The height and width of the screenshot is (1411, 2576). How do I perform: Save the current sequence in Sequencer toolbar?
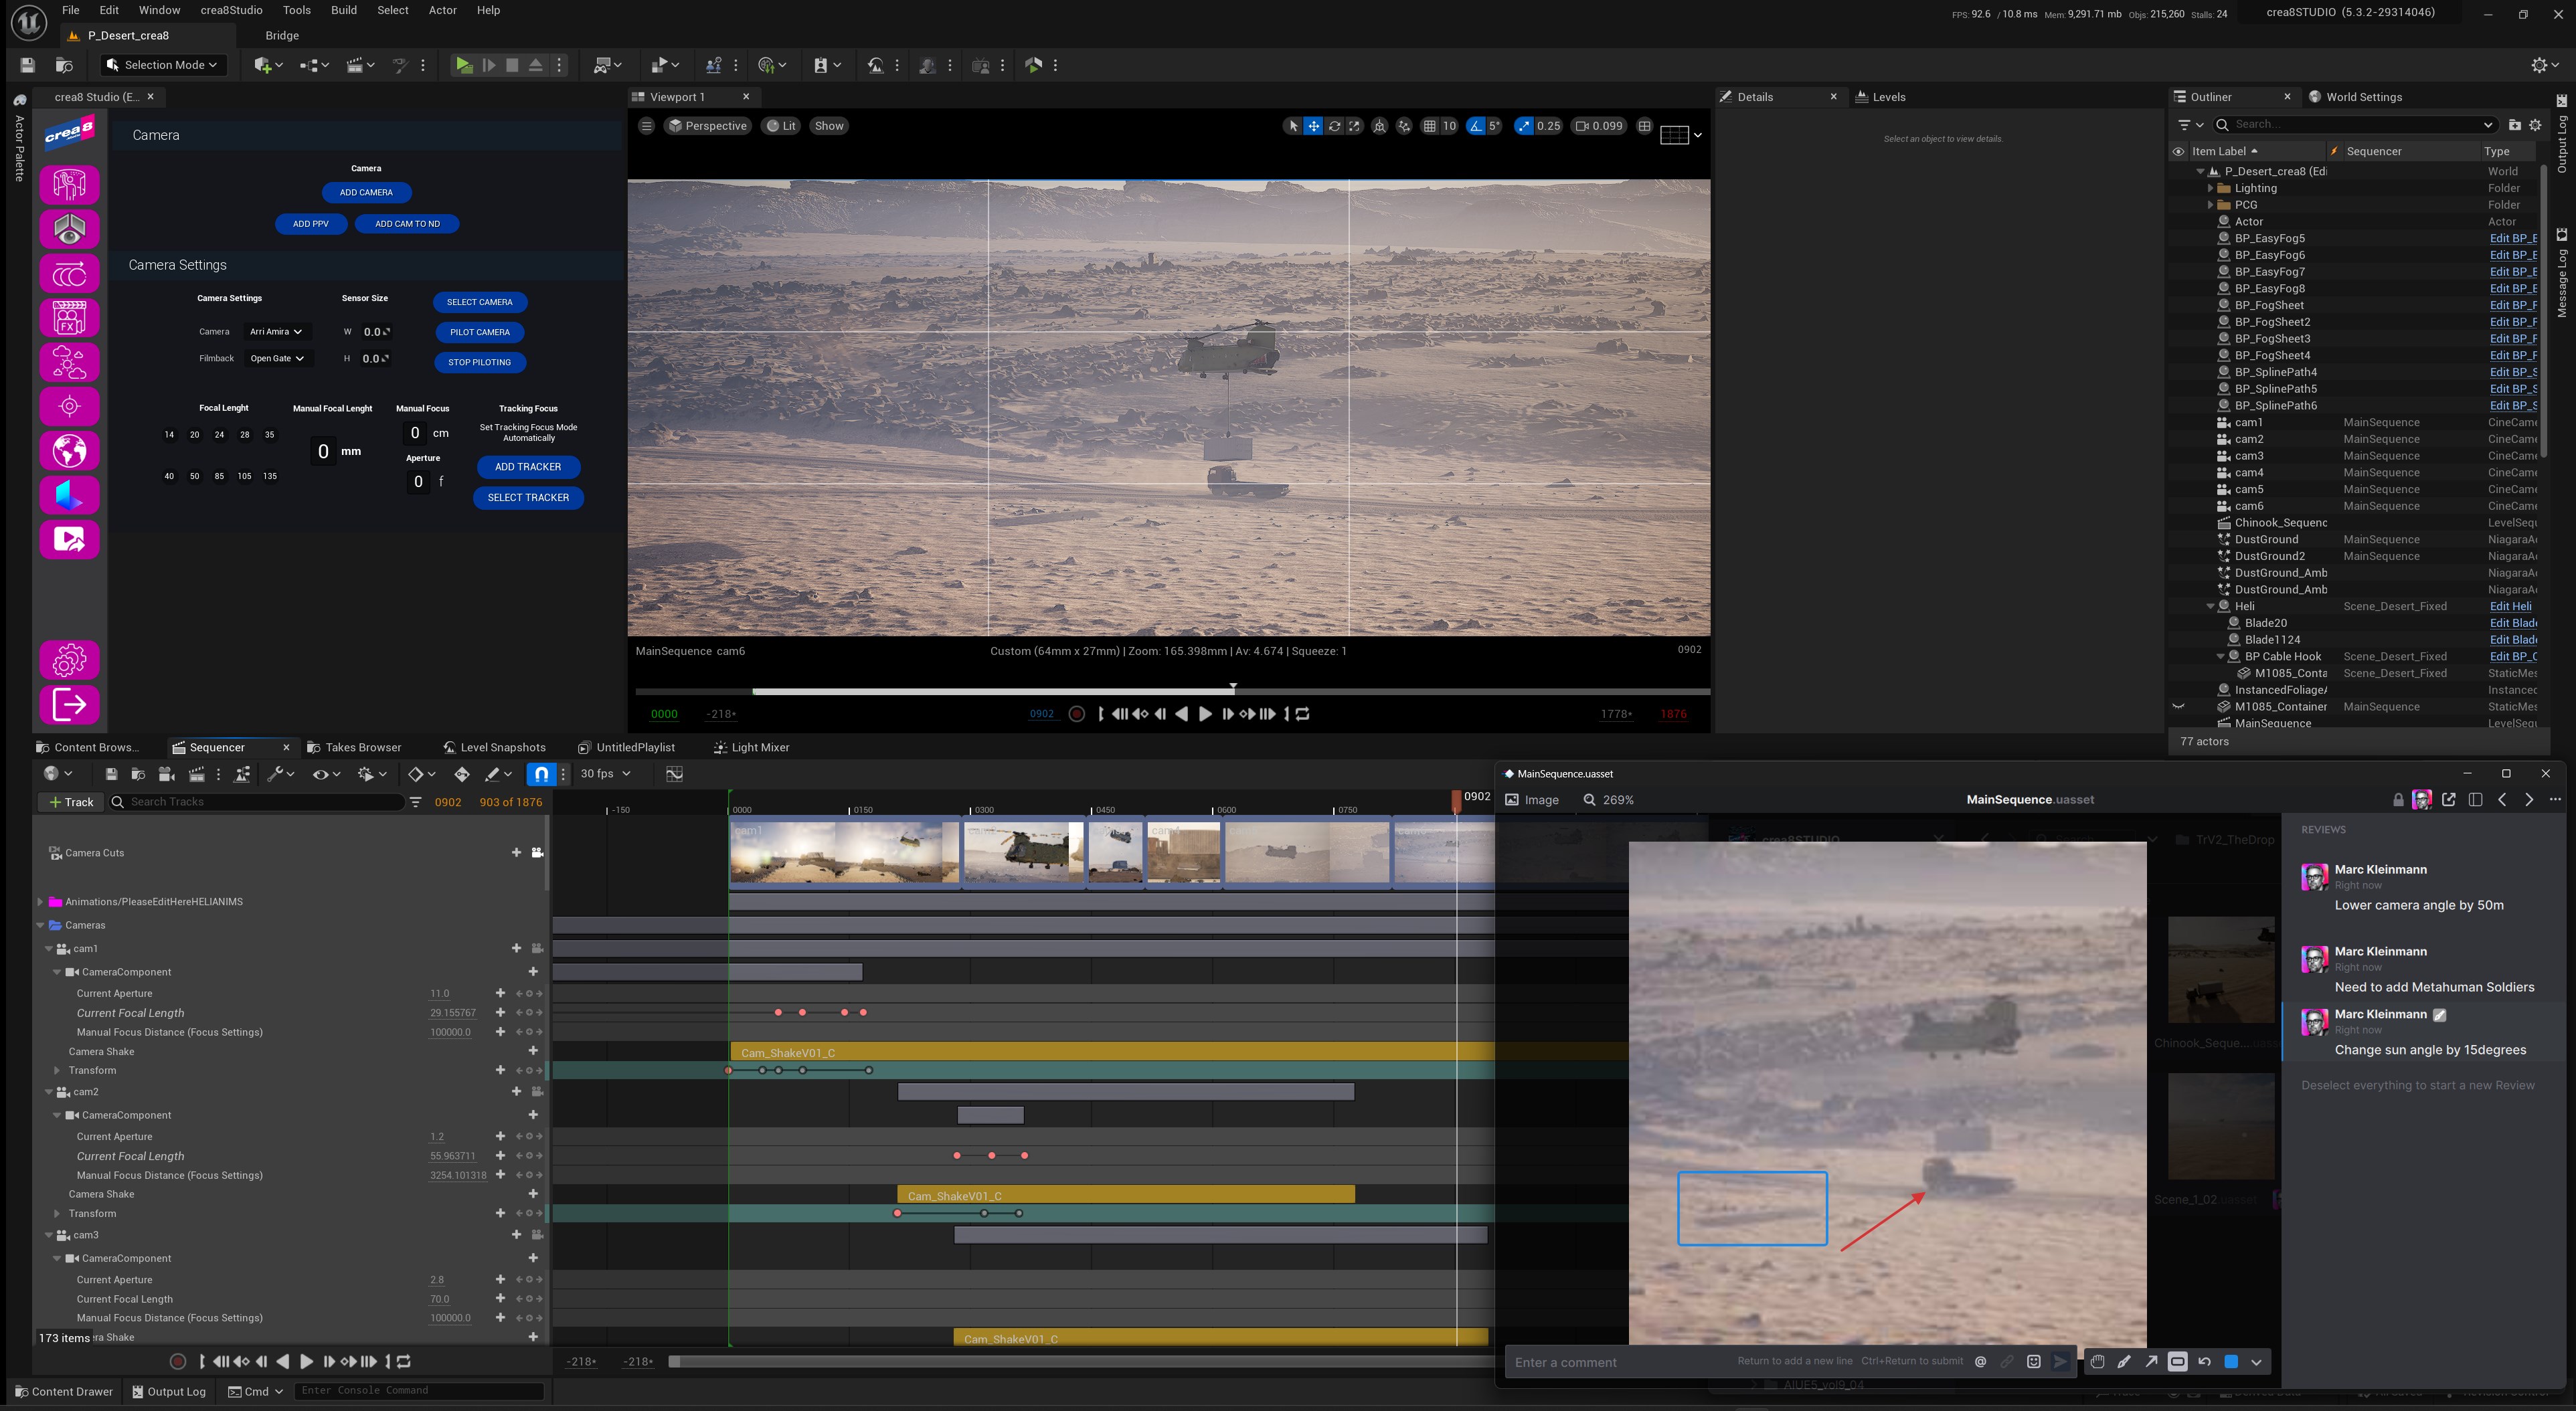111,773
